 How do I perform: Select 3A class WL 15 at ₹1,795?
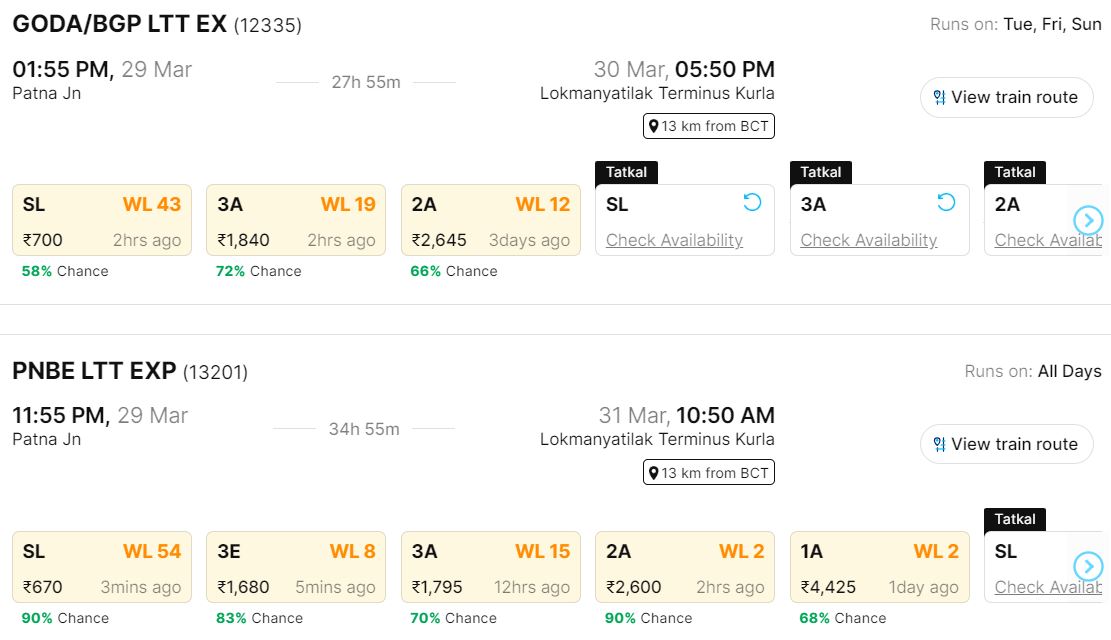click(x=490, y=567)
